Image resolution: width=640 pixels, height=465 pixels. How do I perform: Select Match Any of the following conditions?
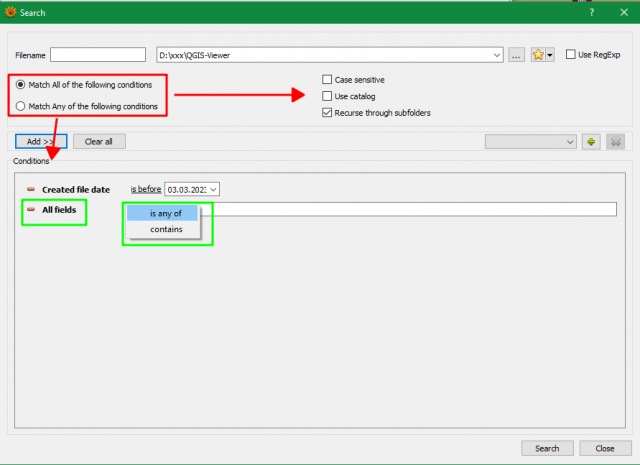(x=20, y=106)
